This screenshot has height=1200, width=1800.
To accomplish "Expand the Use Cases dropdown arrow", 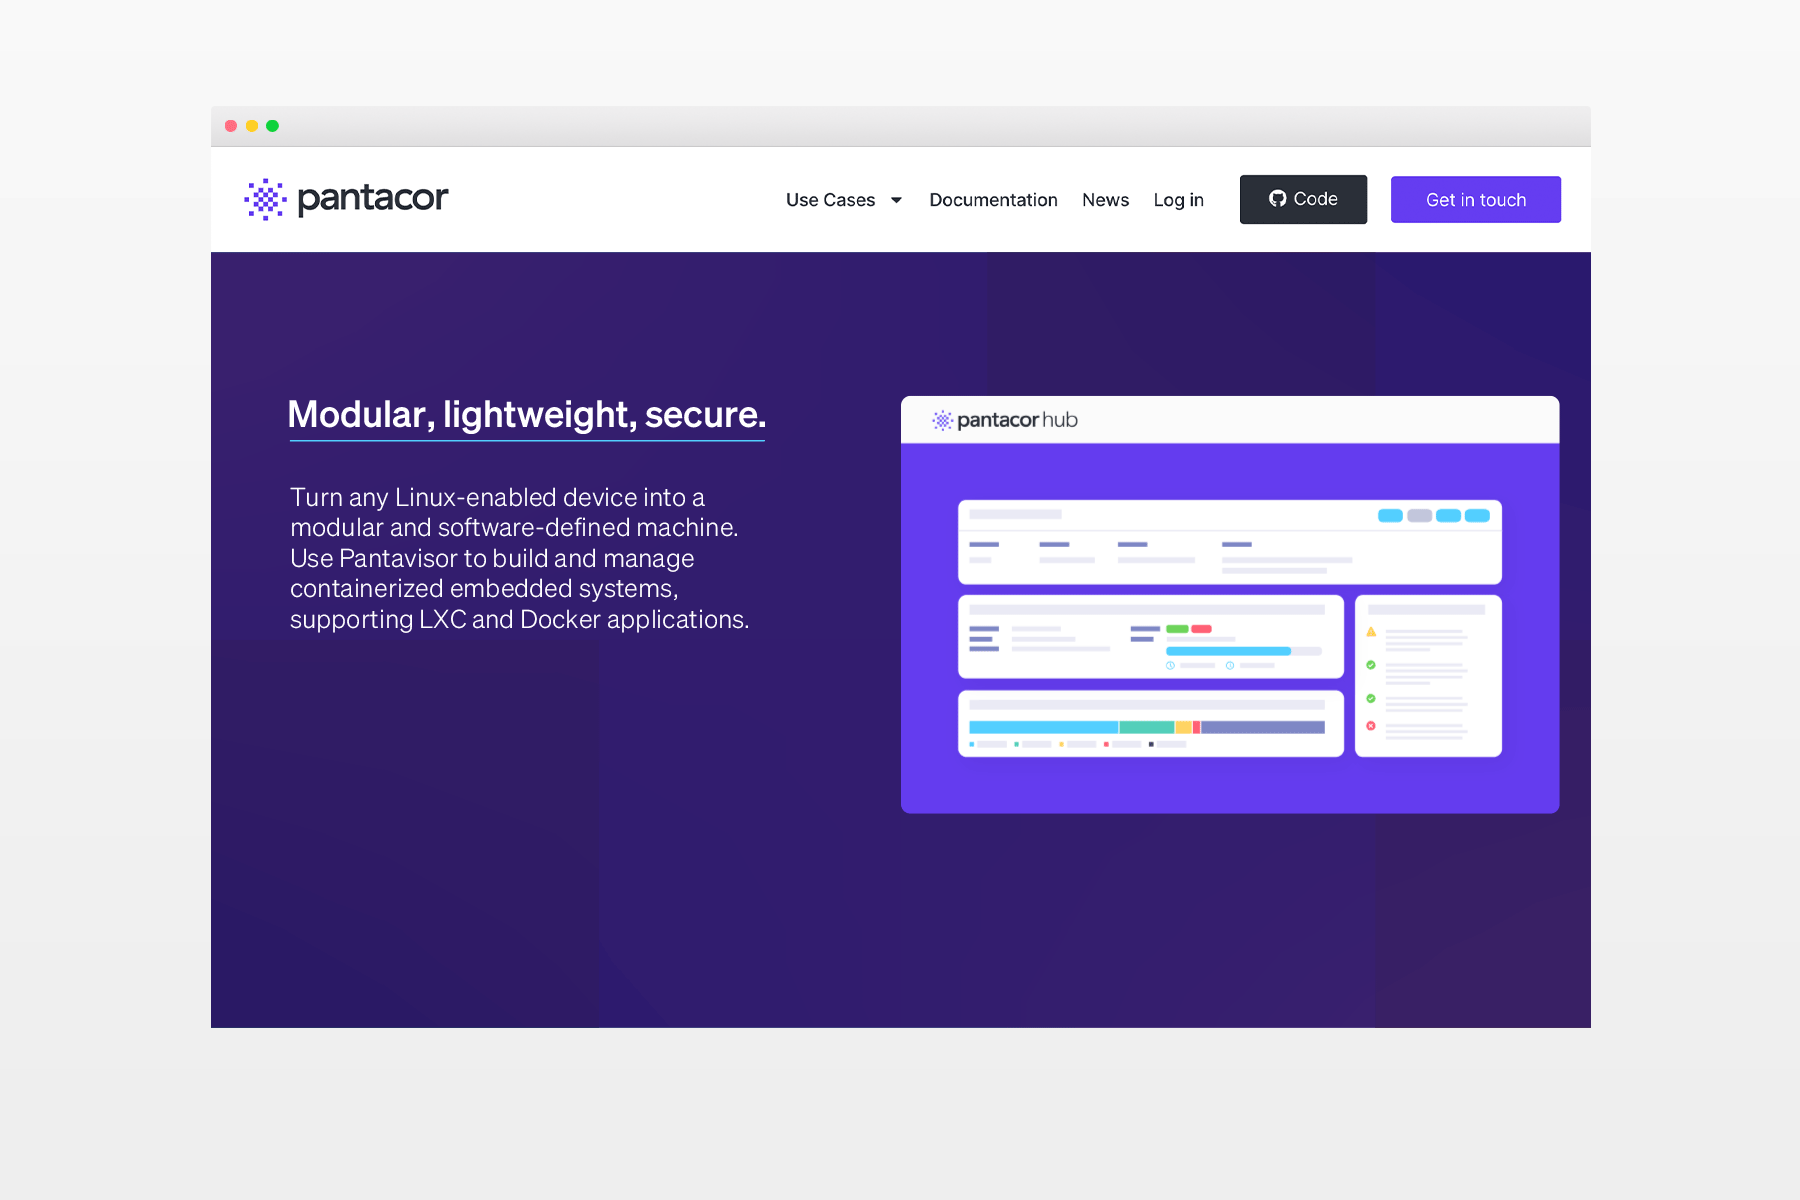I will point(896,200).
